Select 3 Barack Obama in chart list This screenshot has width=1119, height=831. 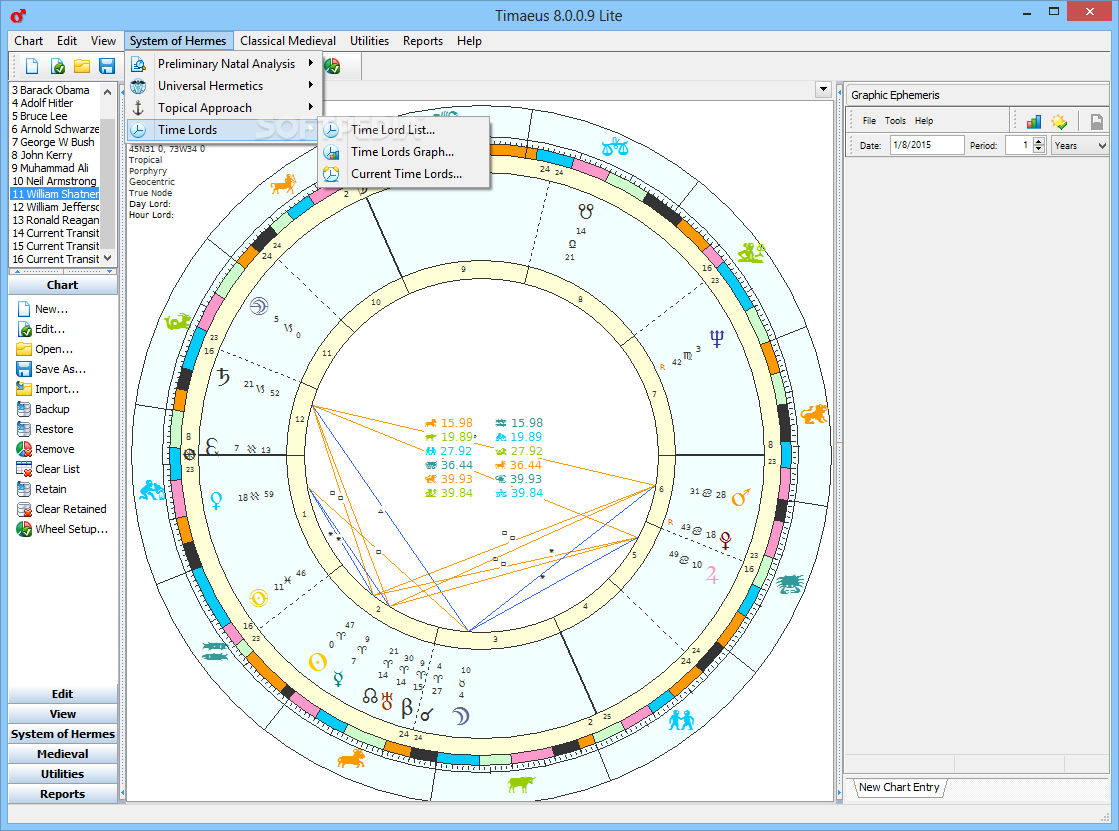pyautogui.click(x=55, y=90)
